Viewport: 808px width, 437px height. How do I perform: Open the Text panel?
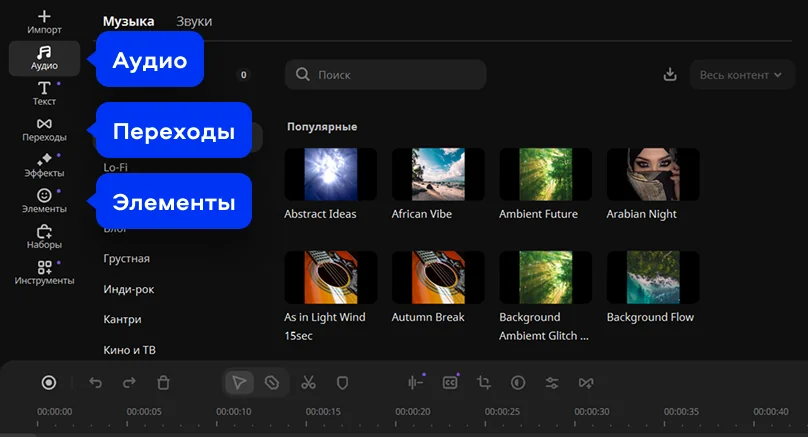pyautogui.click(x=44, y=93)
